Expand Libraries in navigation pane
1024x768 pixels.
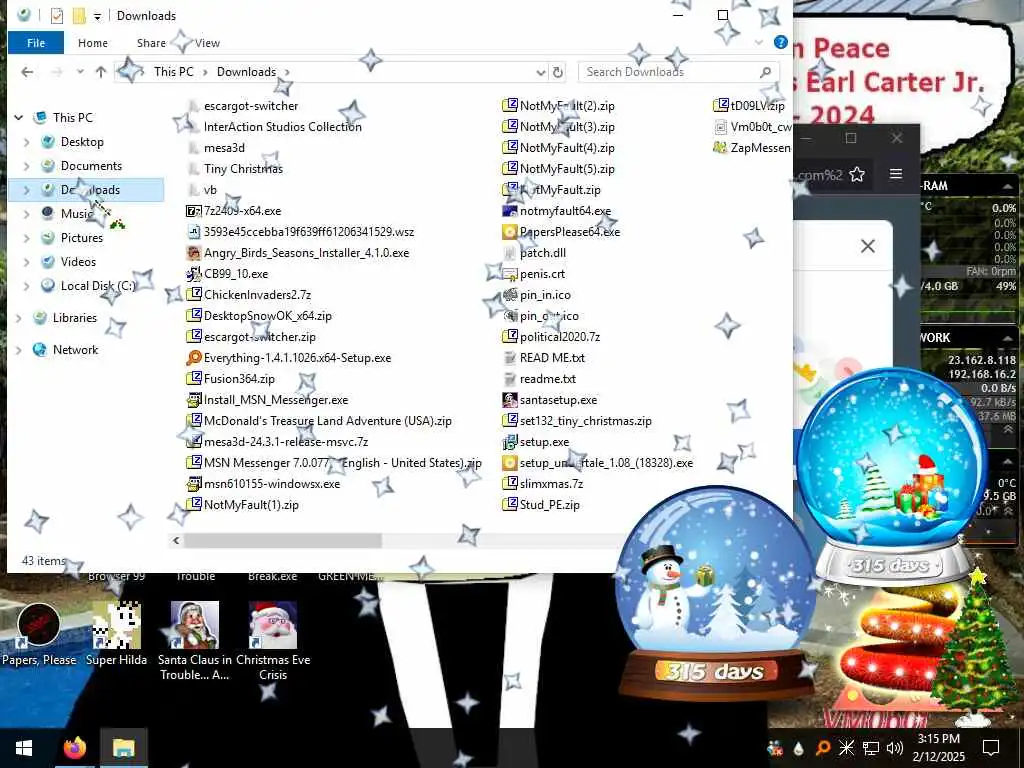pos(19,318)
